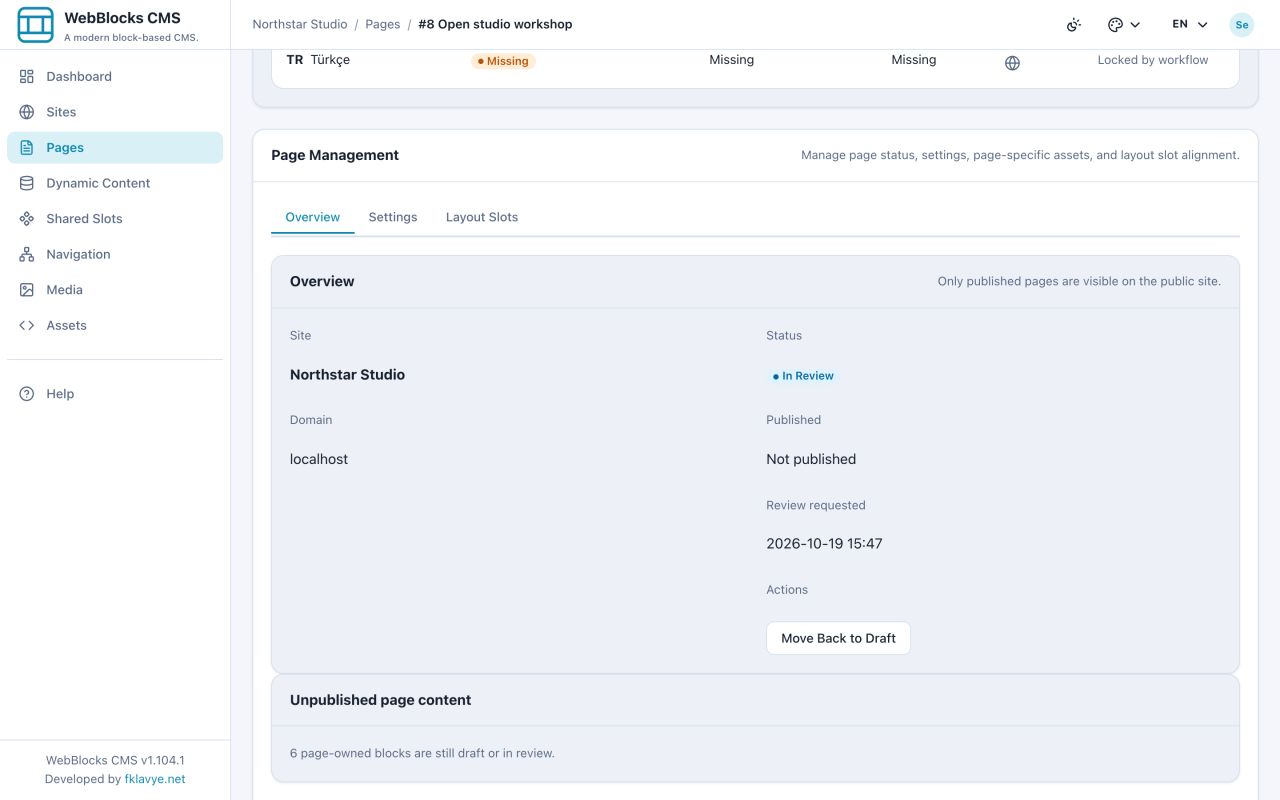The width and height of the screenshot is (1280, 800).
Task: Click WebBlocks CMS v1.104.1 version text
Action: pos(115,760)
